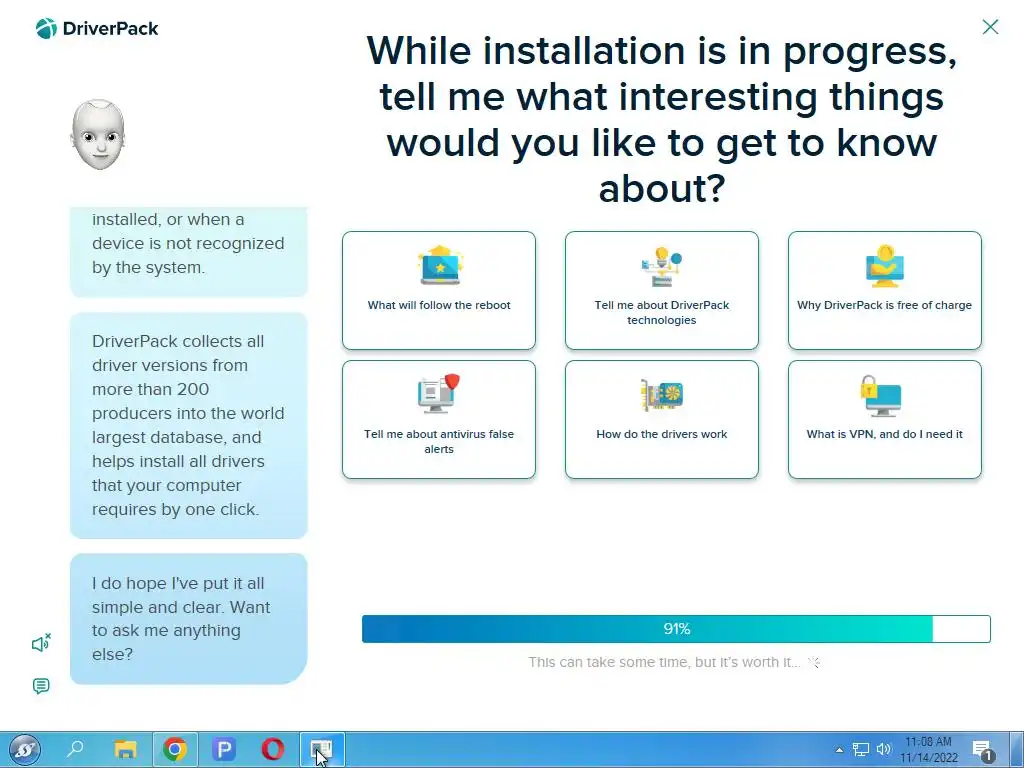1024x768 pixels.
Task: Toggle the chat message icon
Action: (x=41, y=686)
